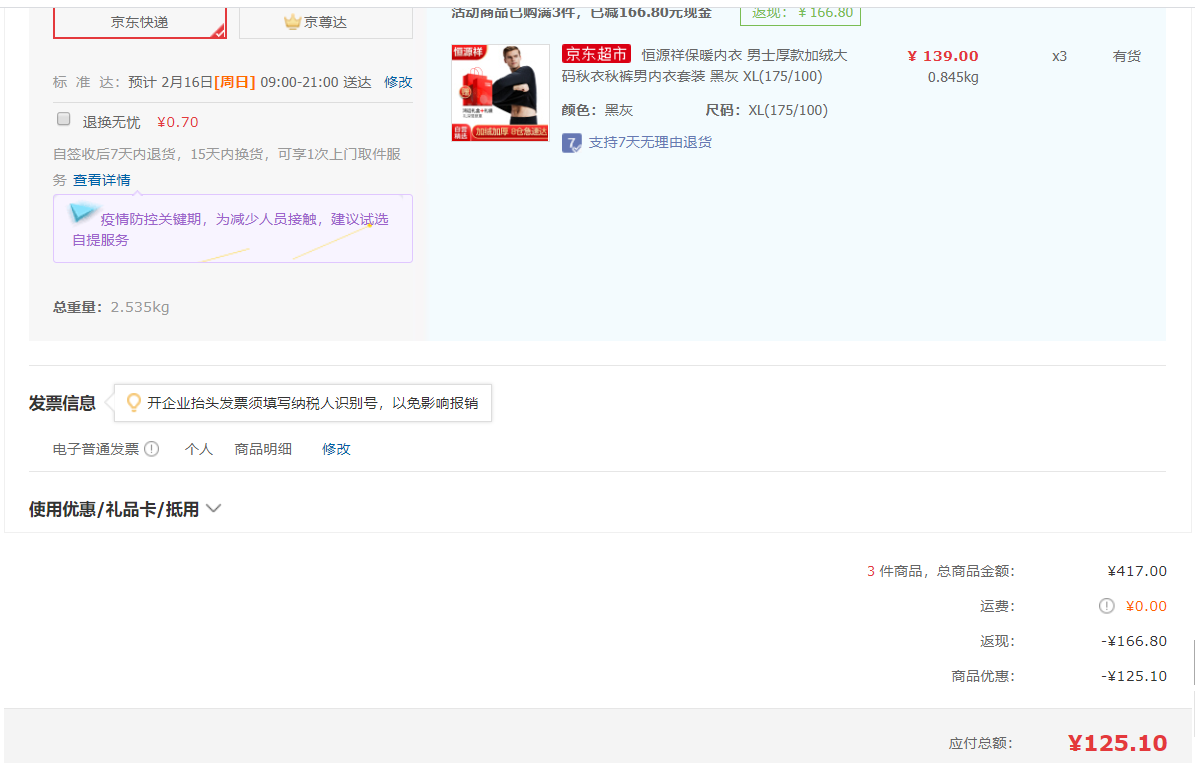This screenshot has width=1195, height=763.
Task: Enable the 退换无忧 checkbox
Action: [64, 119]
